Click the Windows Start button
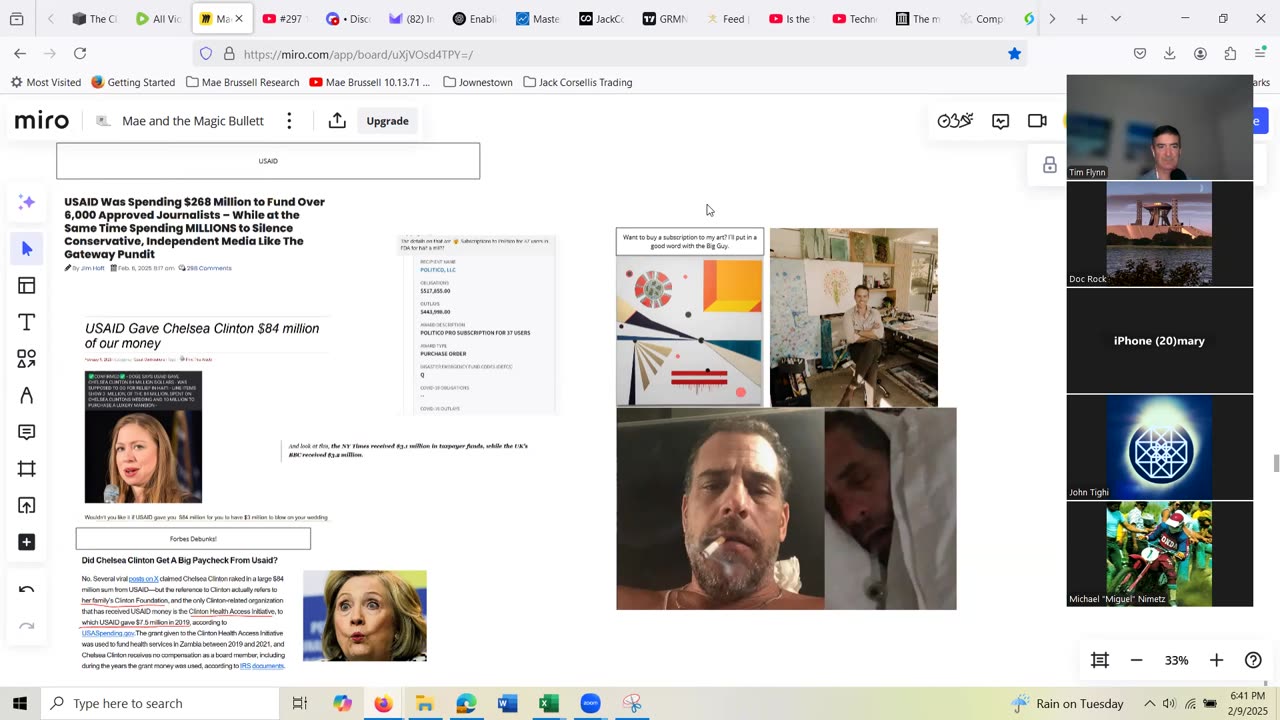Screen dimensions: 1280x720 (x=20, y=703)
